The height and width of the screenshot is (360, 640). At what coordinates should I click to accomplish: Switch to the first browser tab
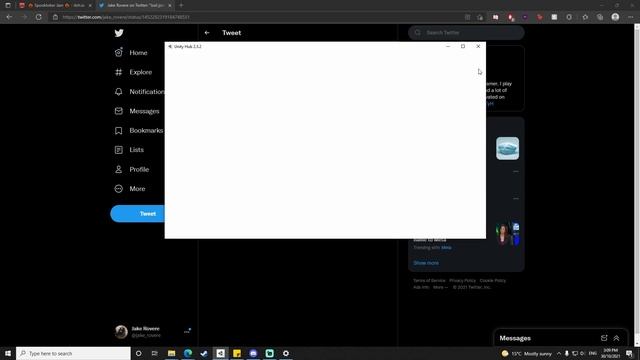[55, 5]
